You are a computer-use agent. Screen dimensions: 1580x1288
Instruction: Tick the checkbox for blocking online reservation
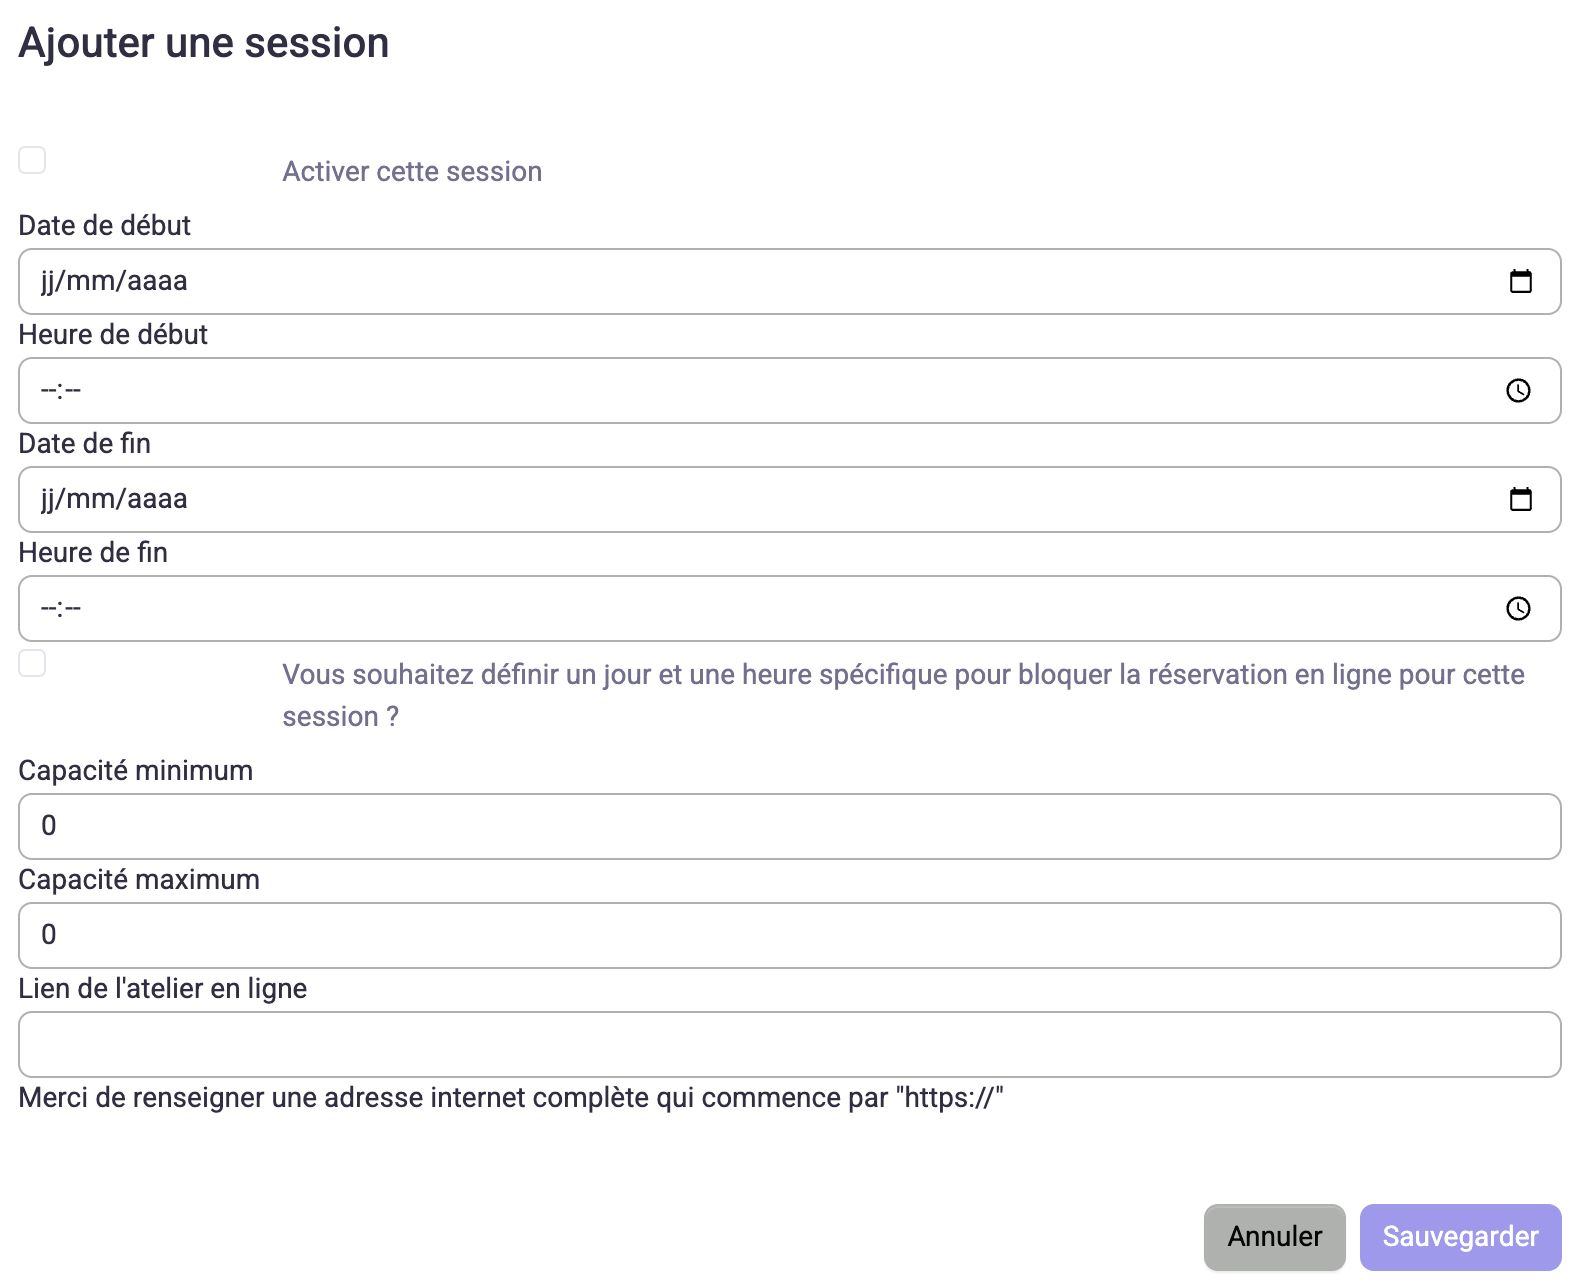(32, 663)
